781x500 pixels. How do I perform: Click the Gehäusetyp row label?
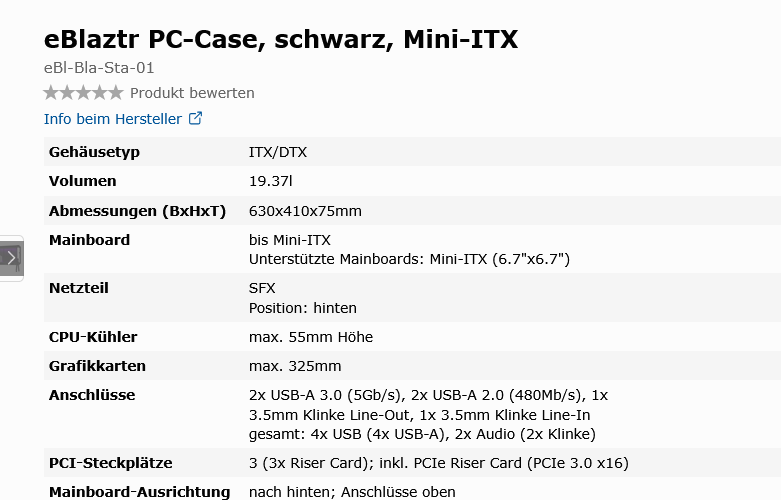click(94, 152)
